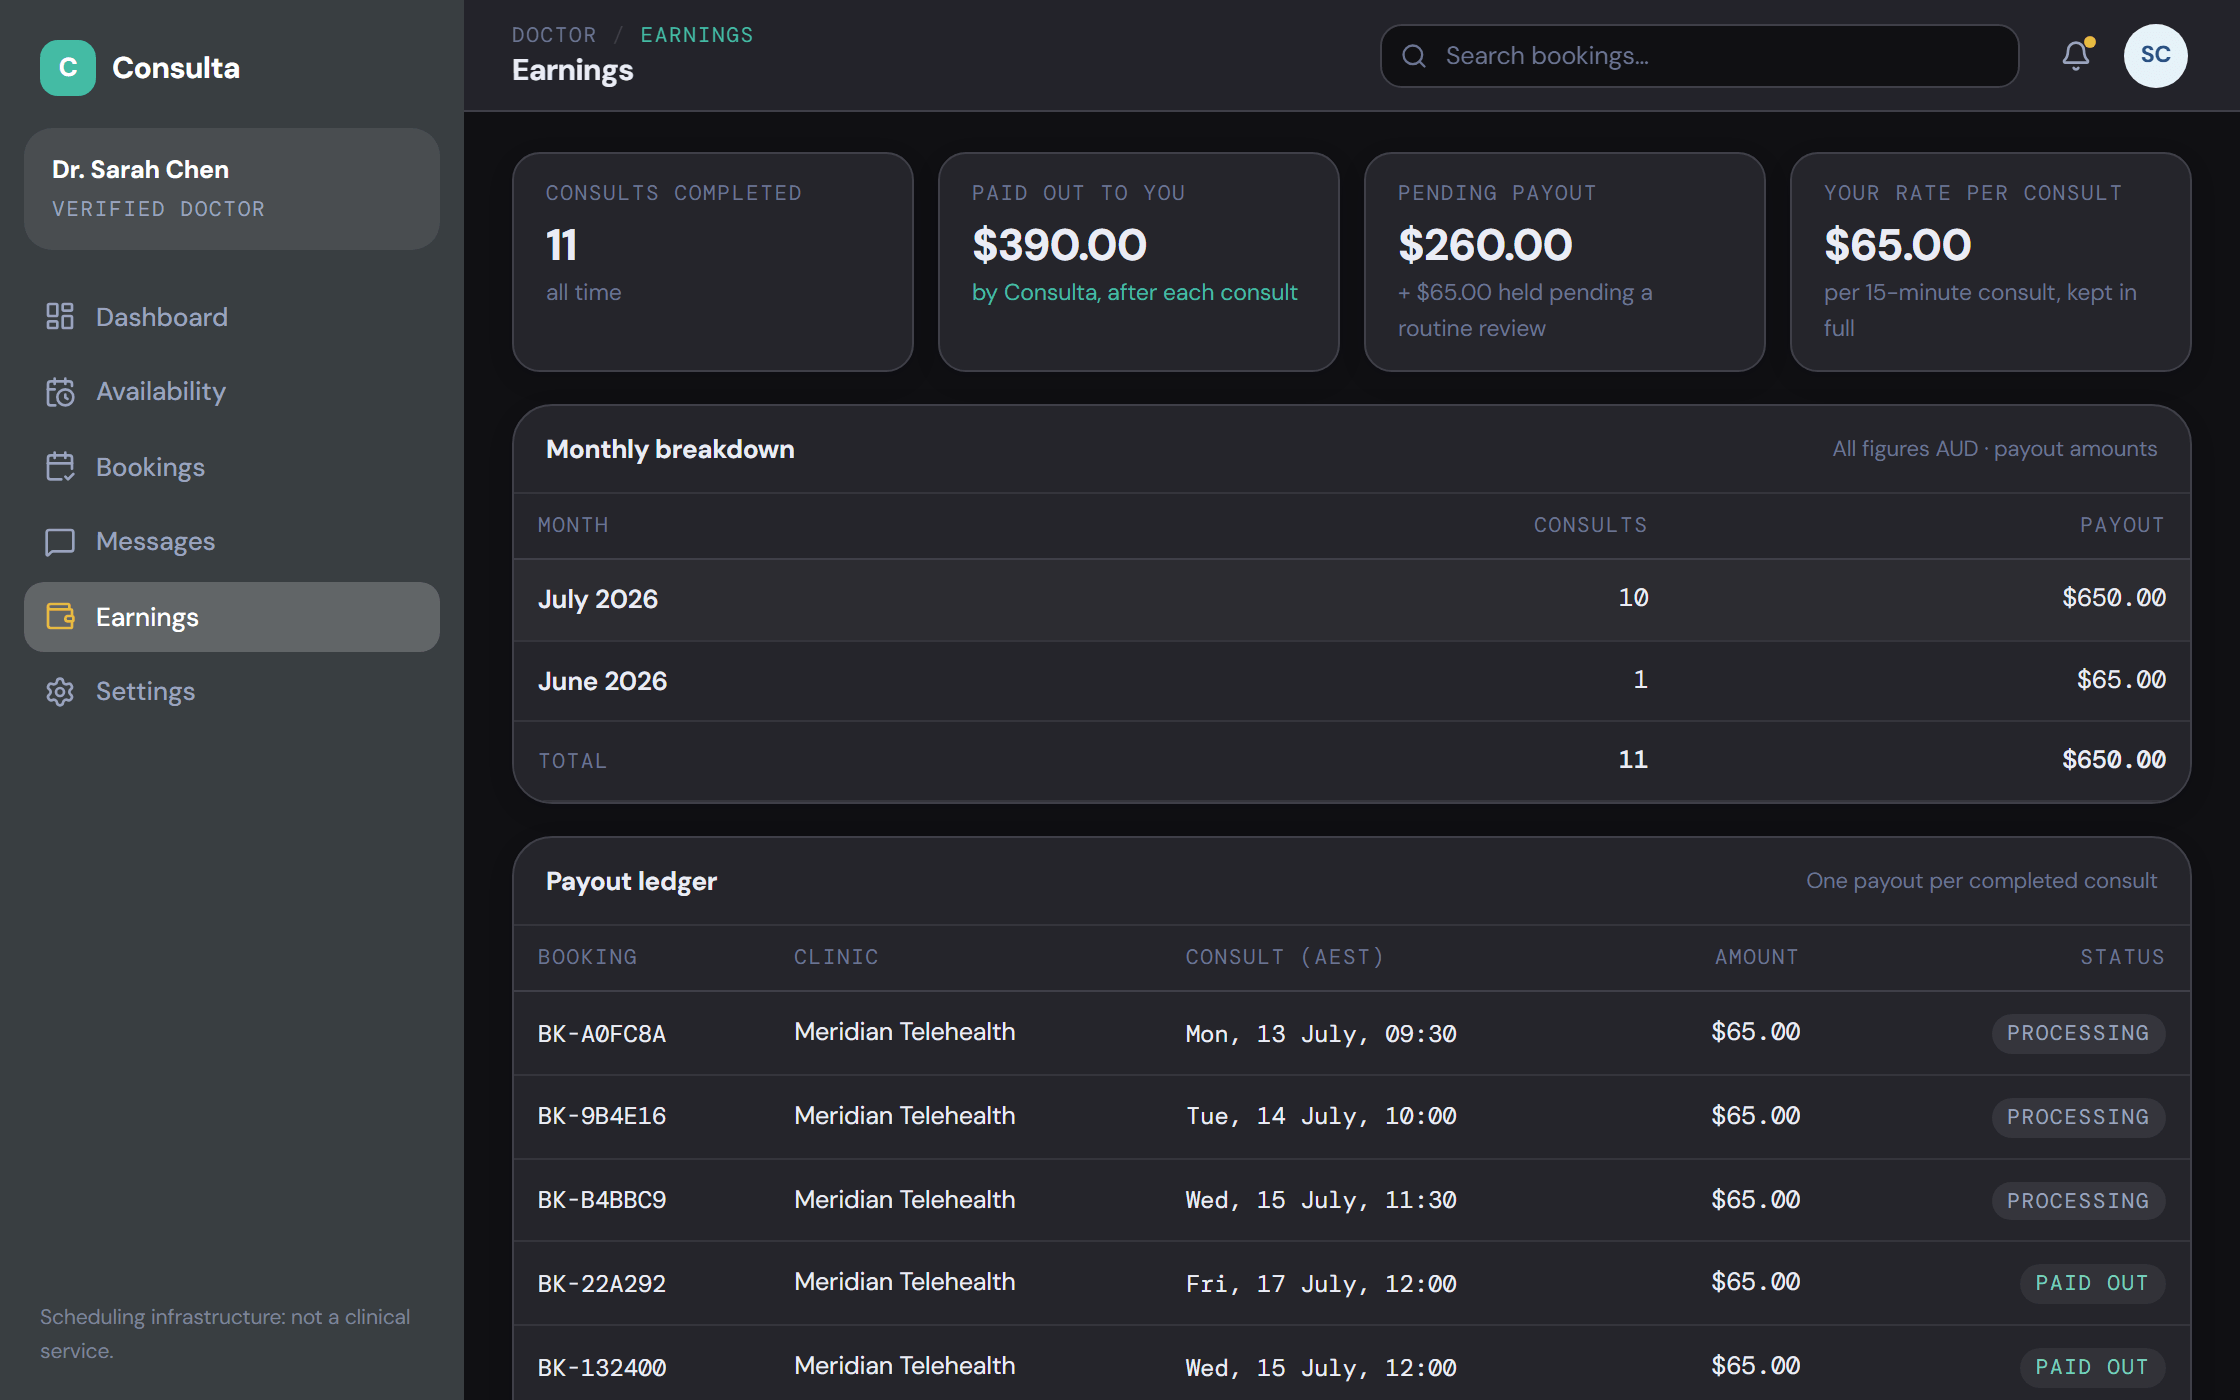The width and height of the screenshot is (2240, 1400).
Task: Click the Availability calendar-clock icon
Action: pos(60,392)
